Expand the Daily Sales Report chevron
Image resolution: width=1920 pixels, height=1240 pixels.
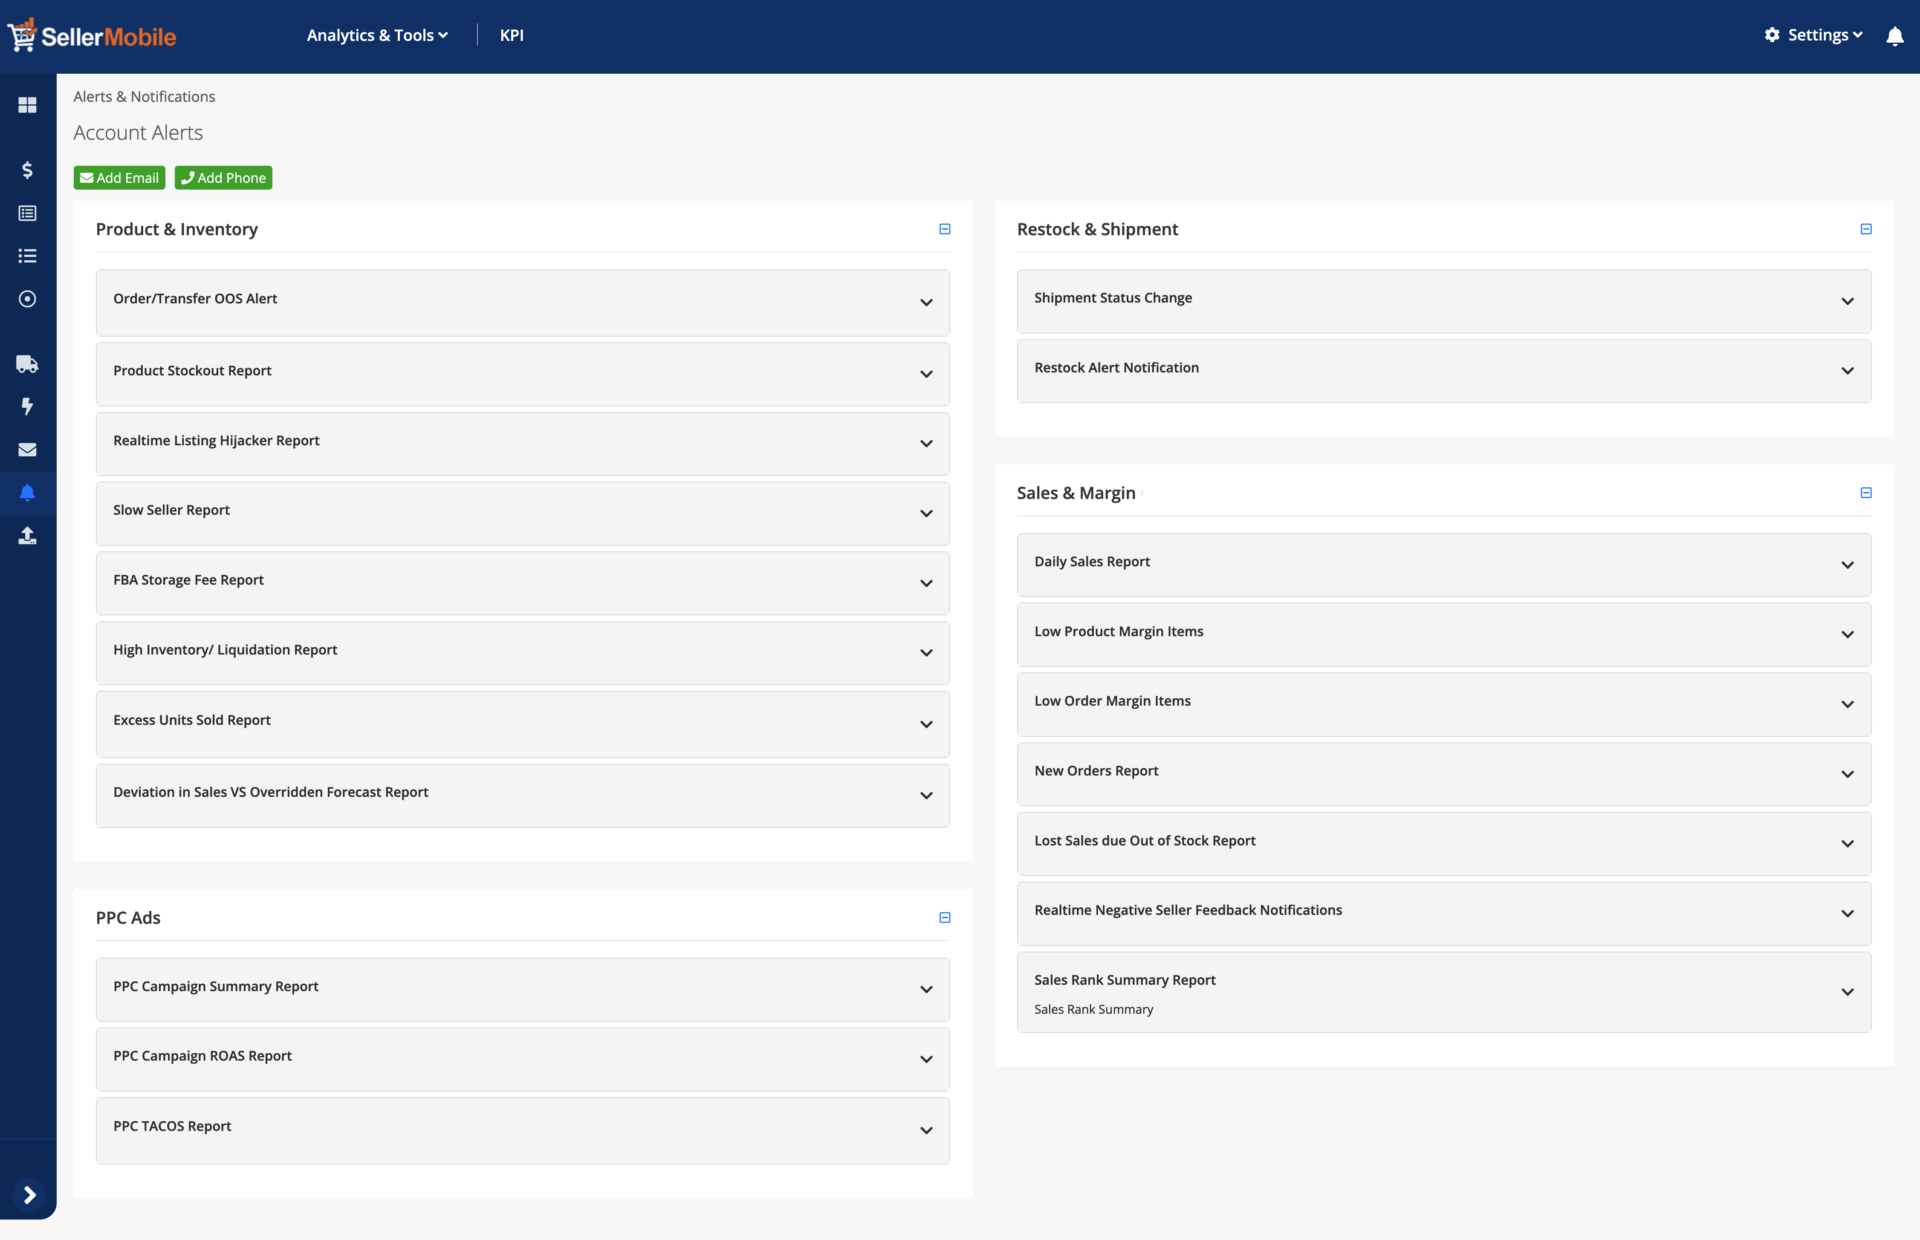[x=1847, y=565]
